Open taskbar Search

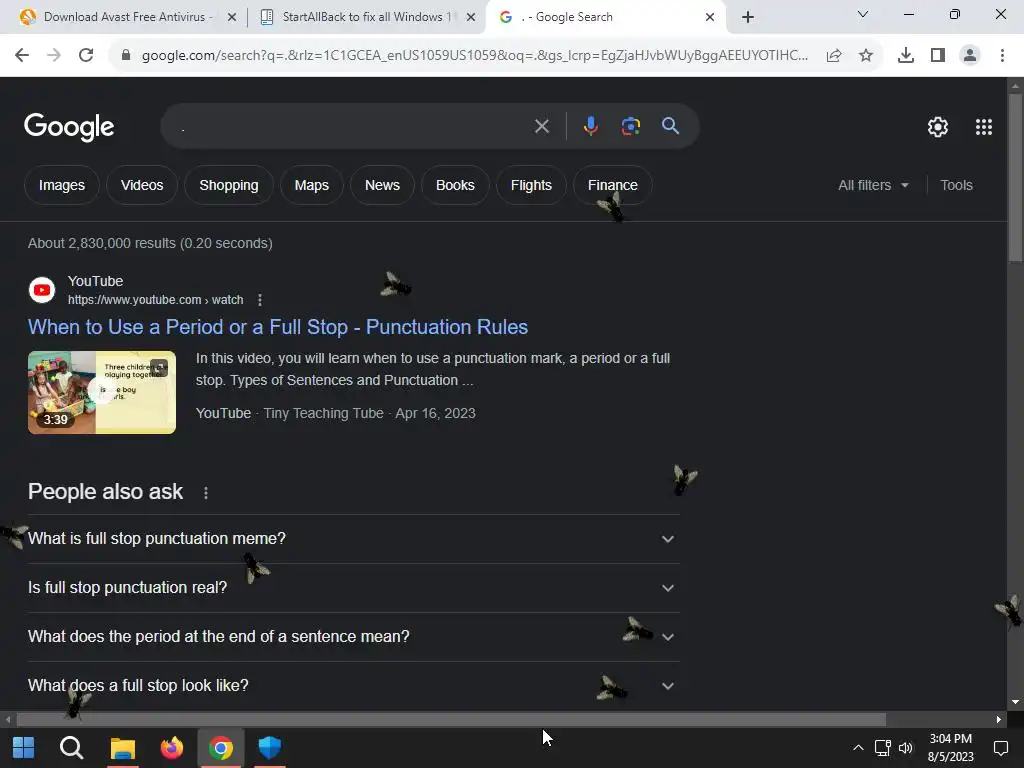pos(72,748)
